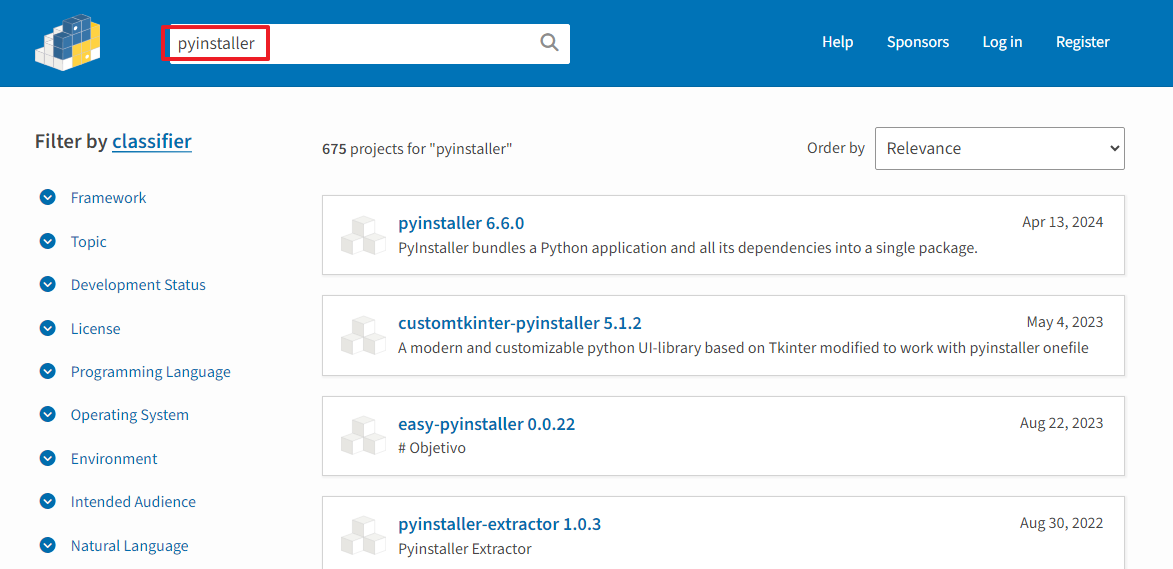Viewport: 1173px width, 569px height.
Task: Click the Natural Language filter label
Action: [x=129, y=546]
